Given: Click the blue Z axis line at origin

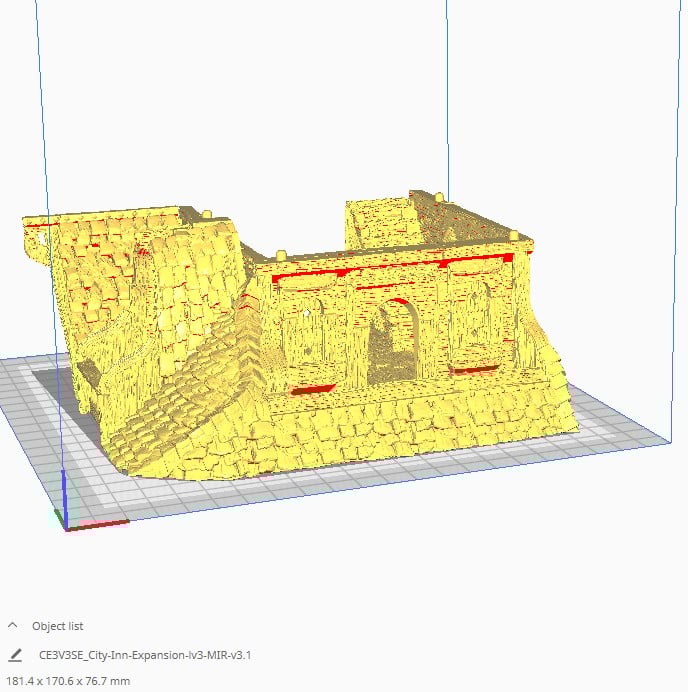Looking at the screenshot, I should pos(63,499).
